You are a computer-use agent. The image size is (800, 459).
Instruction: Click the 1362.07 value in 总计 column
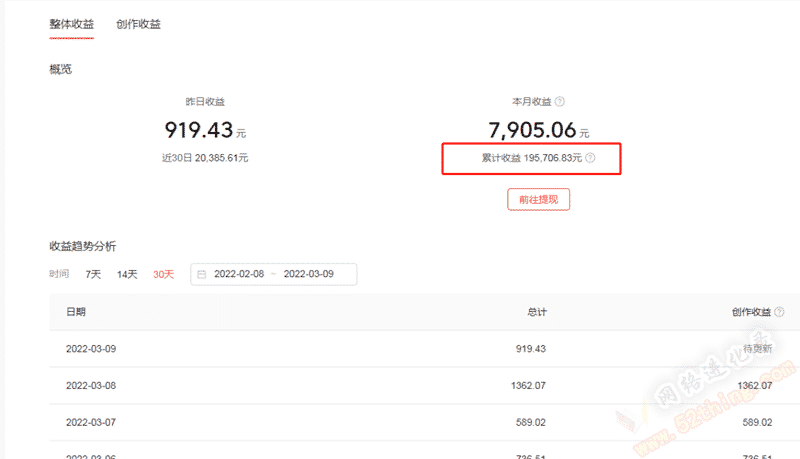[x=528, y=386]
